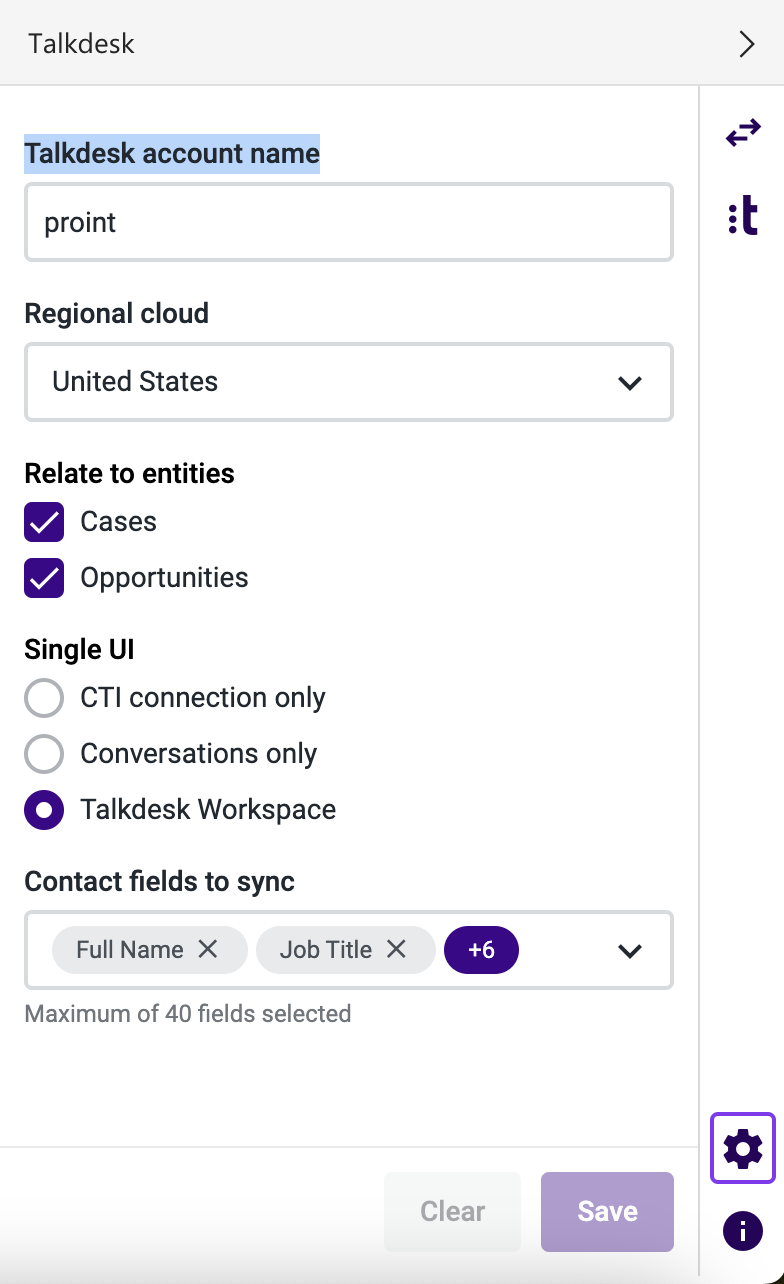Click the Talkdesk panel title
The width and height of the screenshot is (784, 1284).
coord(81,44)
